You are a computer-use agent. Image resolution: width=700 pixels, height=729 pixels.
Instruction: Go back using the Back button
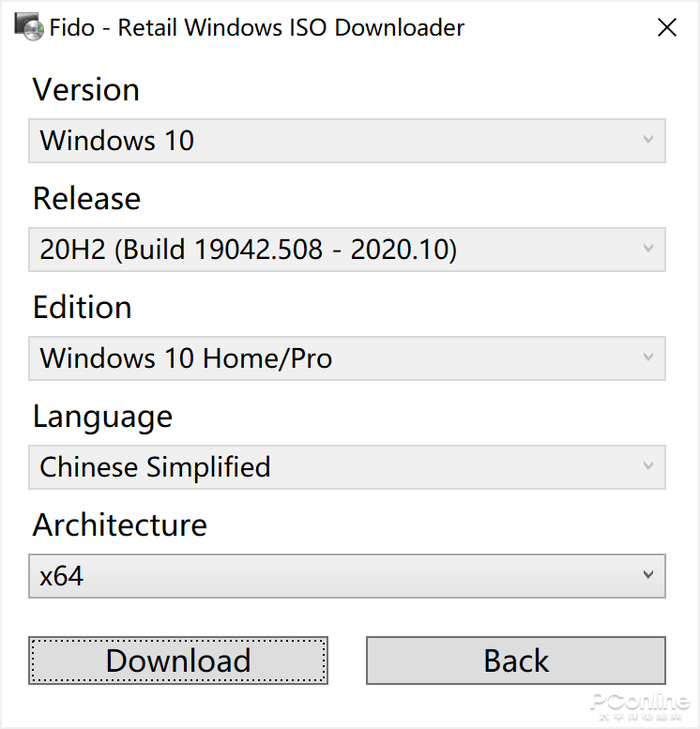pos(516,661)
